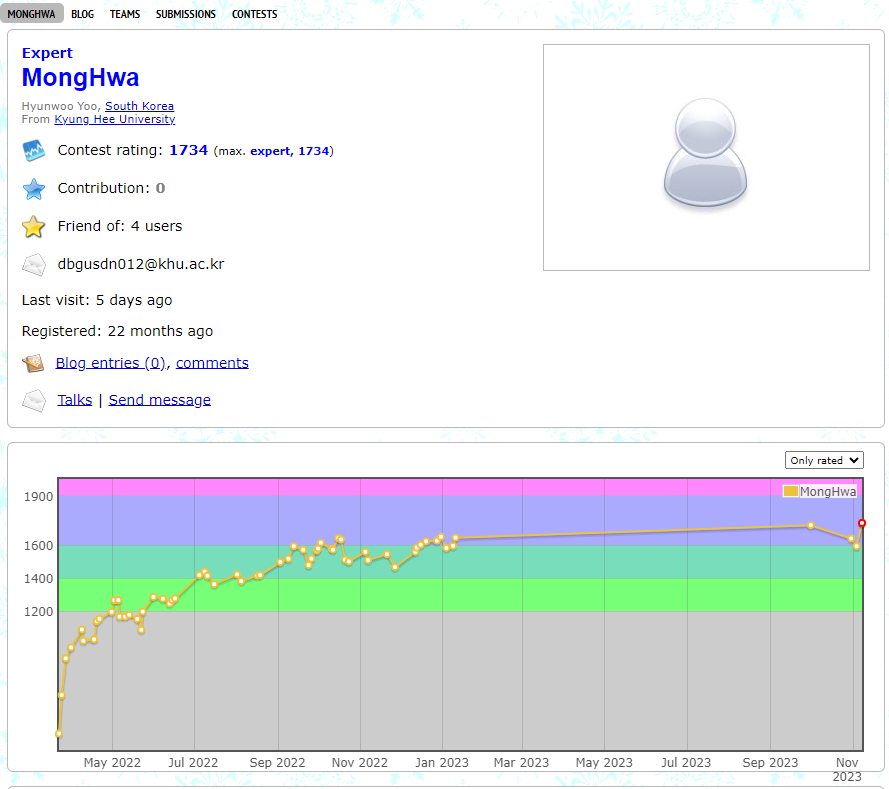View the user's comments link
The image size is (889, 789).
[x=212, y=363]
